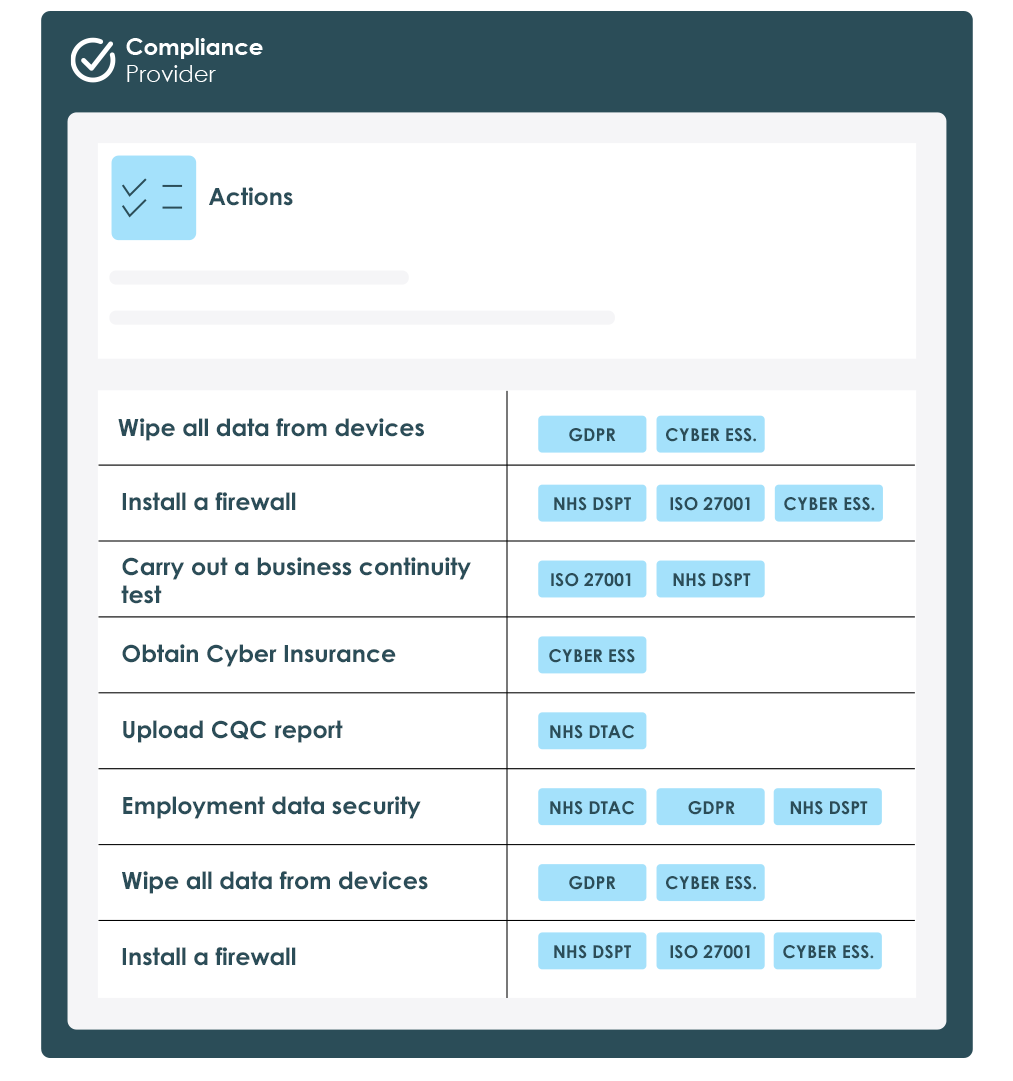Select NHS DSPT tag in Employment data security row
The height and width of the screenshot is (1081, 1013).
click(x=828, y=808)
